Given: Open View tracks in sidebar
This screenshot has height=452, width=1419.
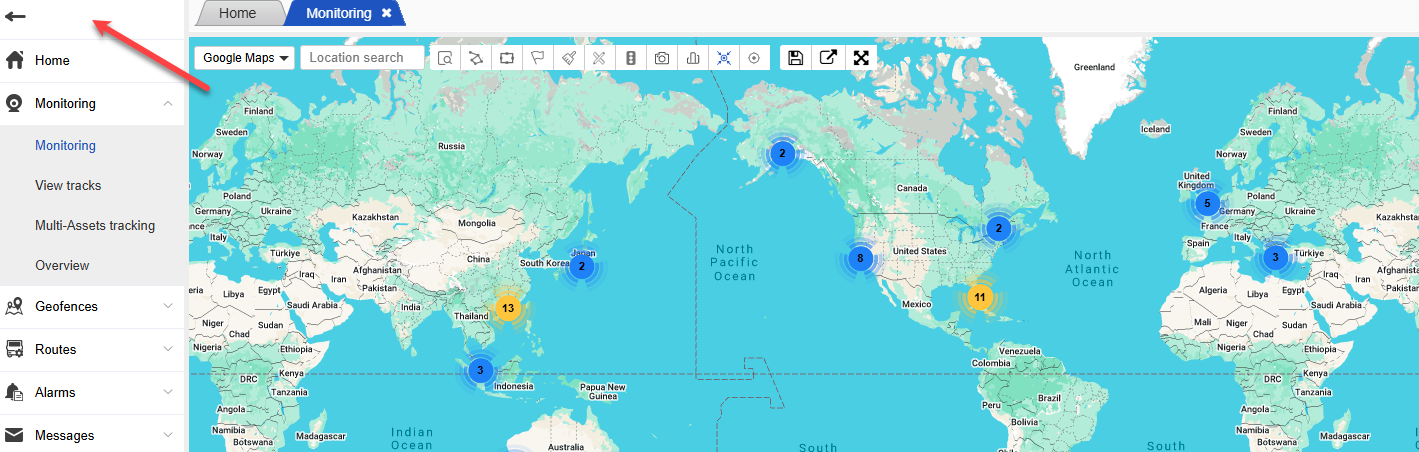Looking at the screenshot, I should click(x=68, y=185).
